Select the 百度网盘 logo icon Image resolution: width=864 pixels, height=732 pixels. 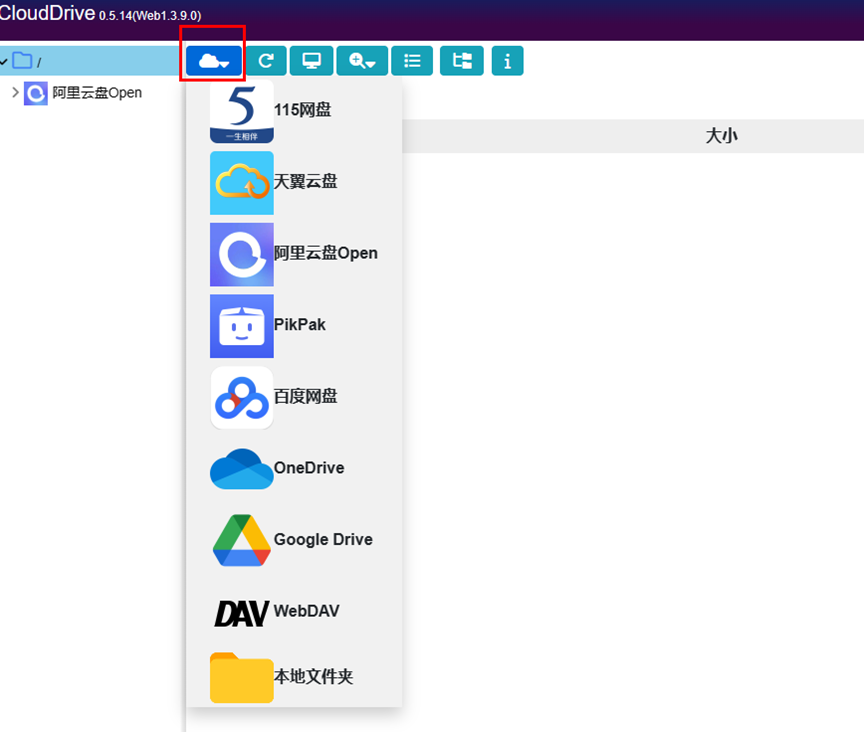point(242,398)
